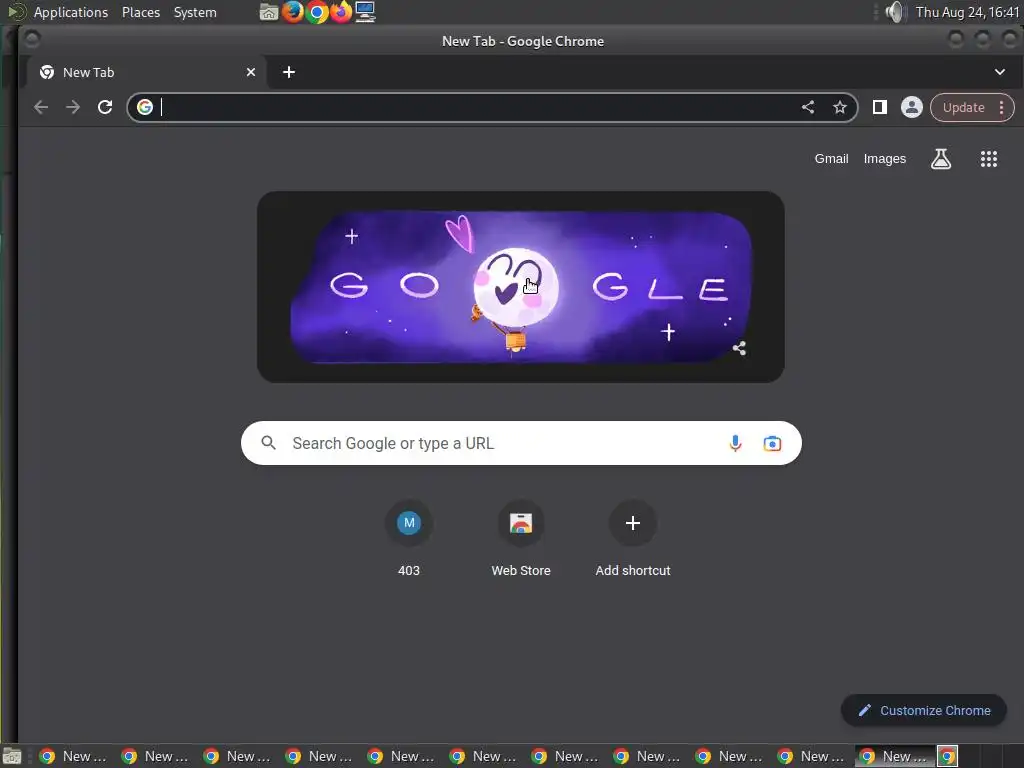Click Customize Chrome button
The image size is (1024, 768).
(923, 711)
